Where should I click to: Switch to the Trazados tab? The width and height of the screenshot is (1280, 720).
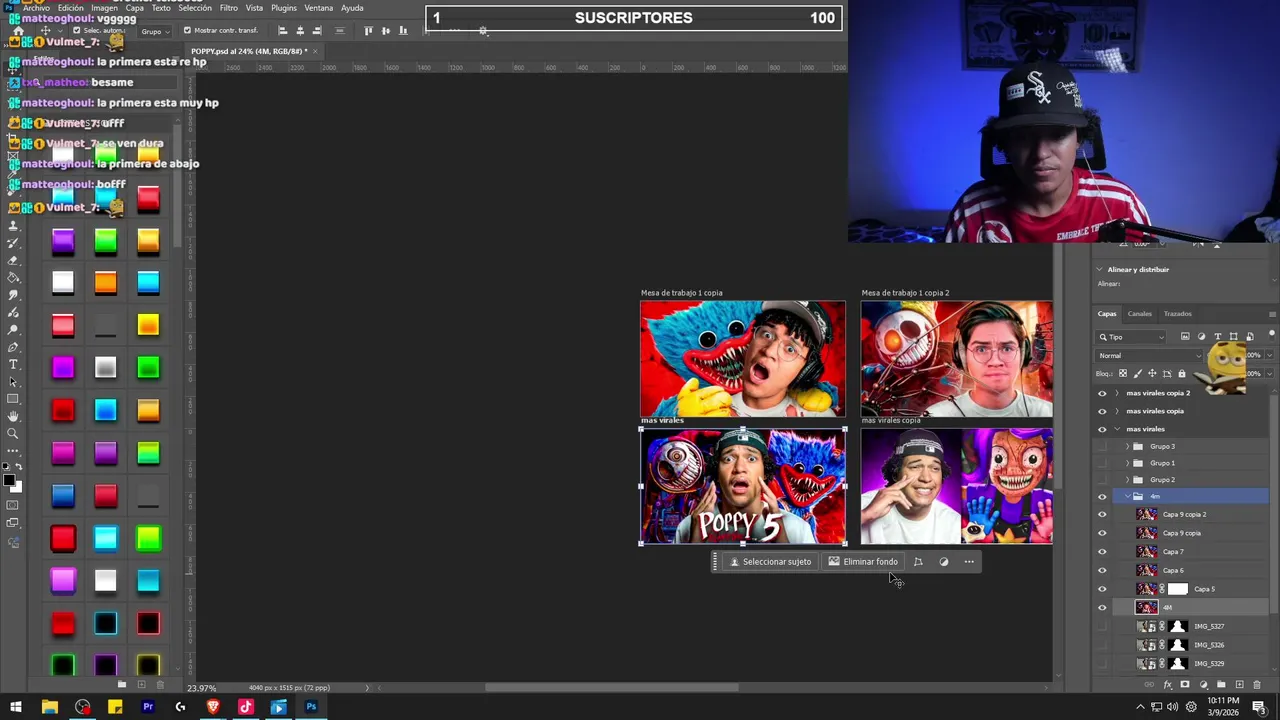pos(1178,314)
